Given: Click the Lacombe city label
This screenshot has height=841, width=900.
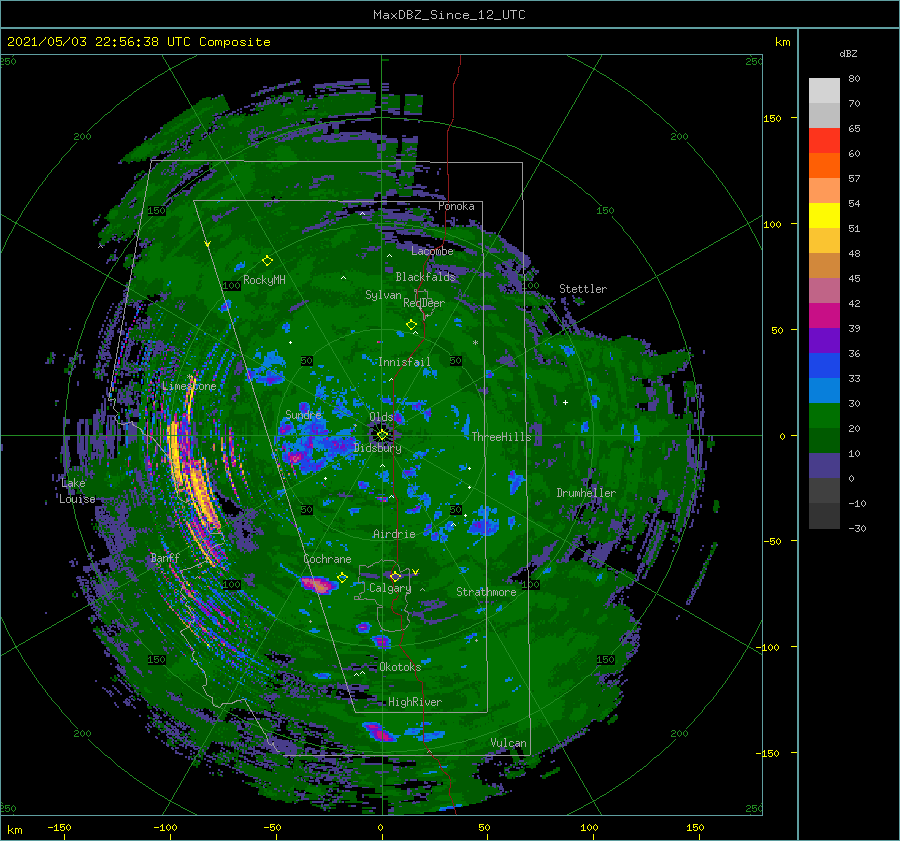Looking at the screenshot, I should pyautogui.click(x=432, y=251).
